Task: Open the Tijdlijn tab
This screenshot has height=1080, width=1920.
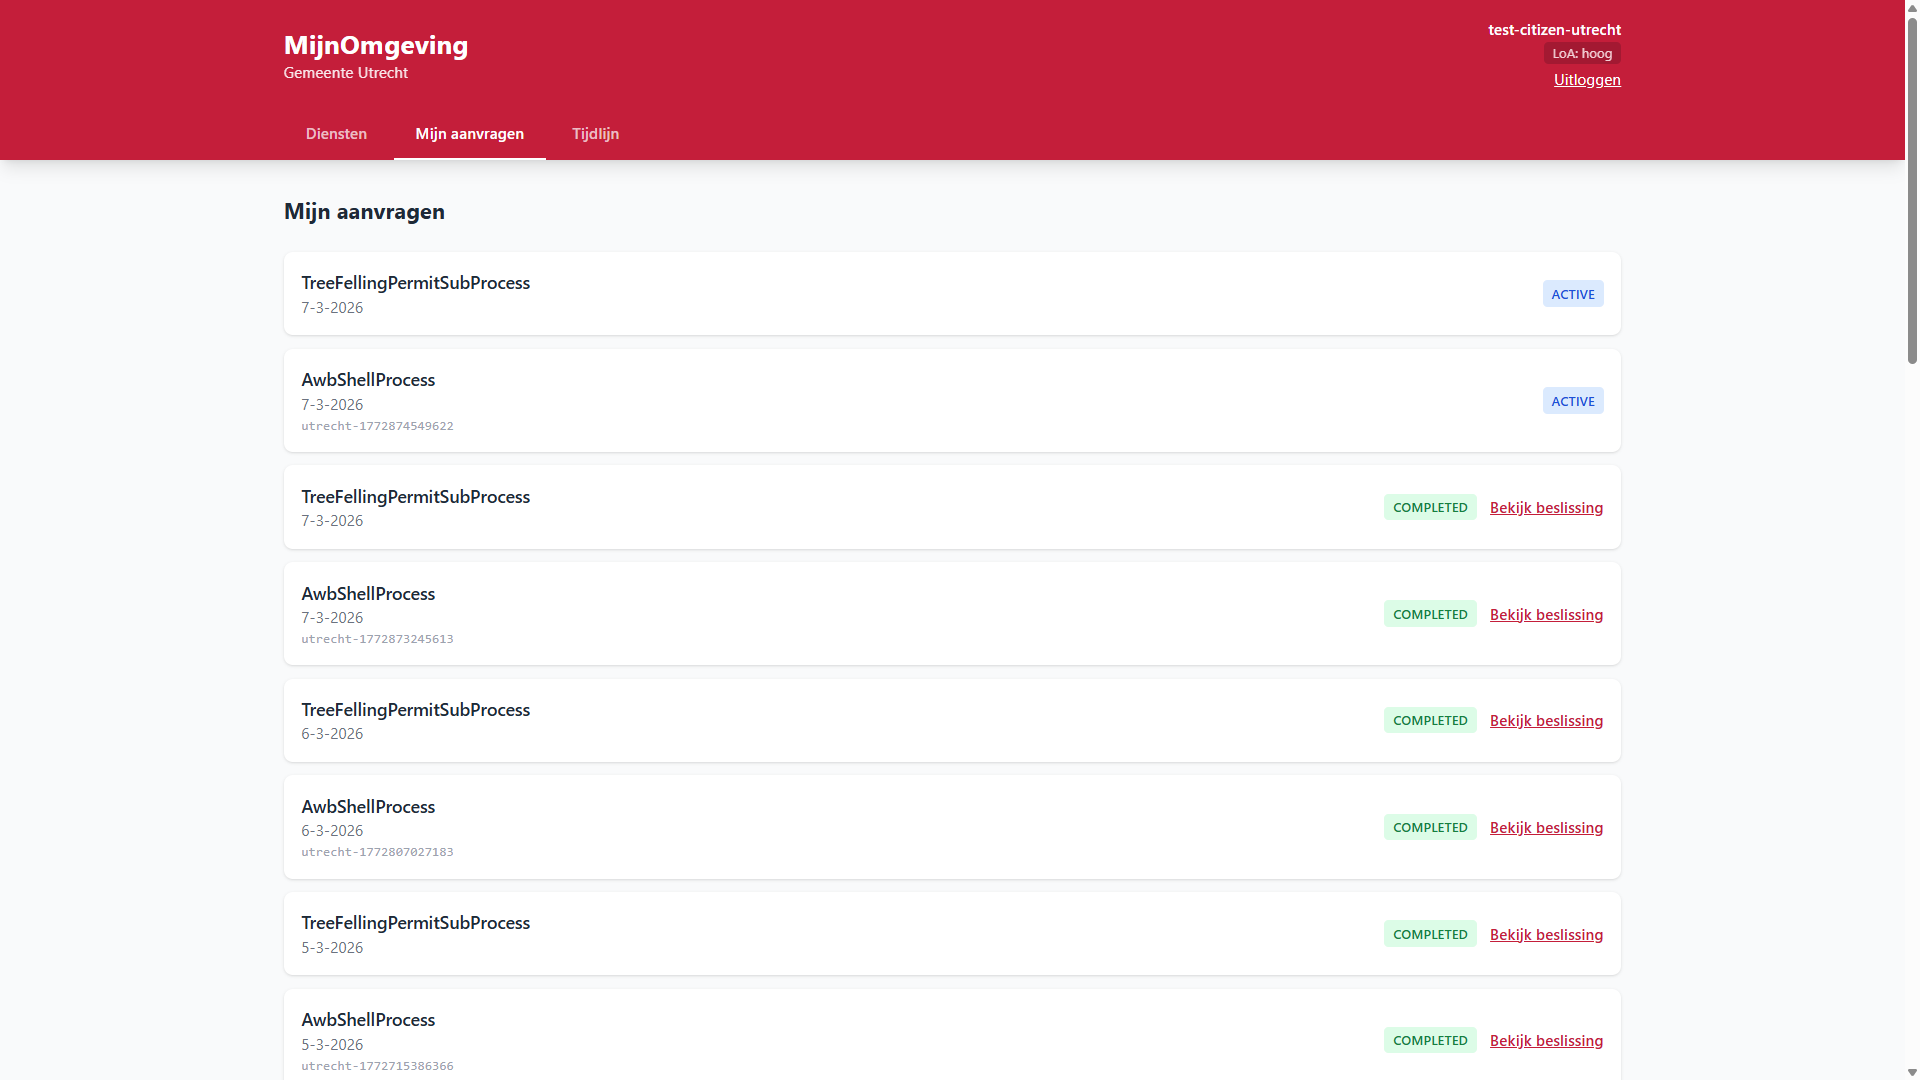Action: pos(595,133)
